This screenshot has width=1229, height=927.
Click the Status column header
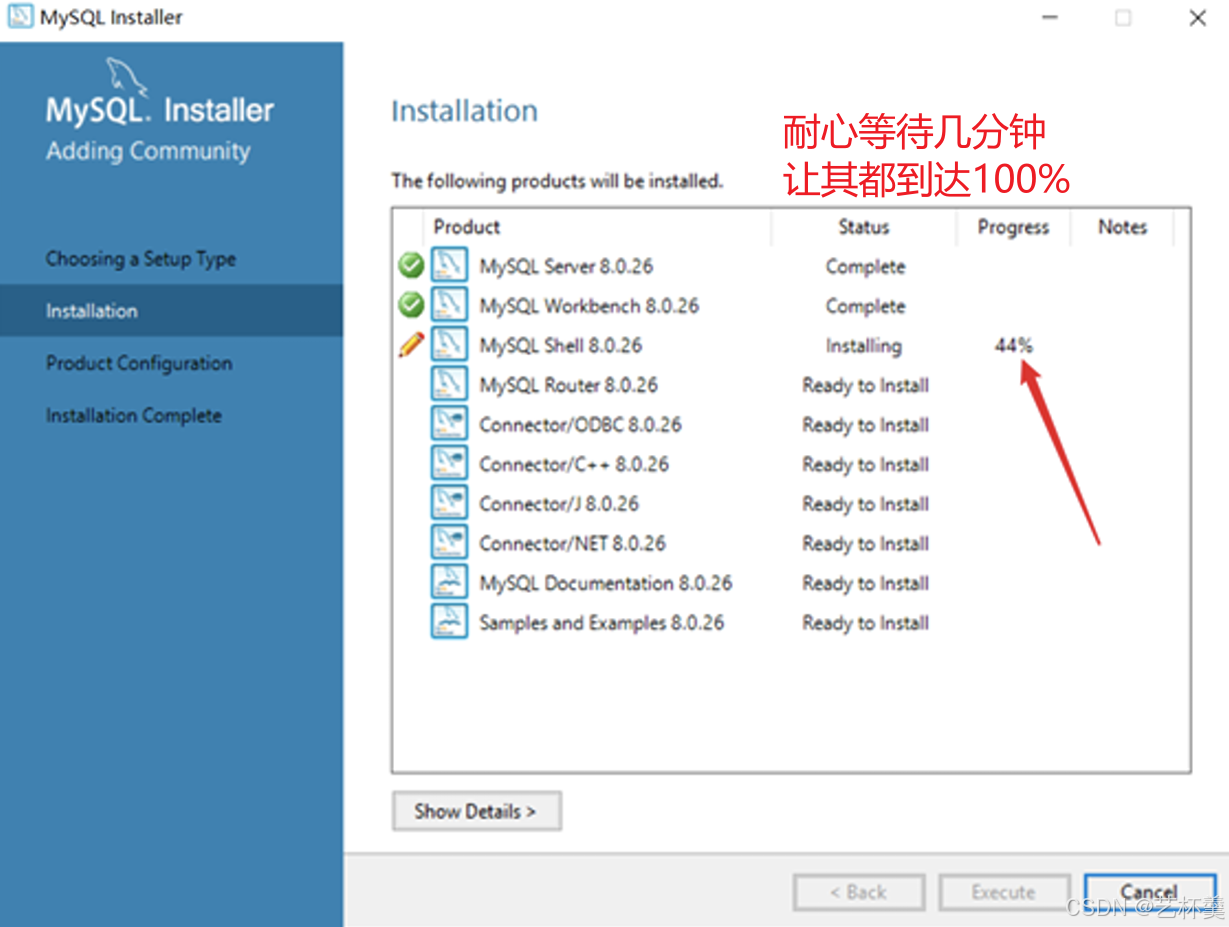(864, 227)
